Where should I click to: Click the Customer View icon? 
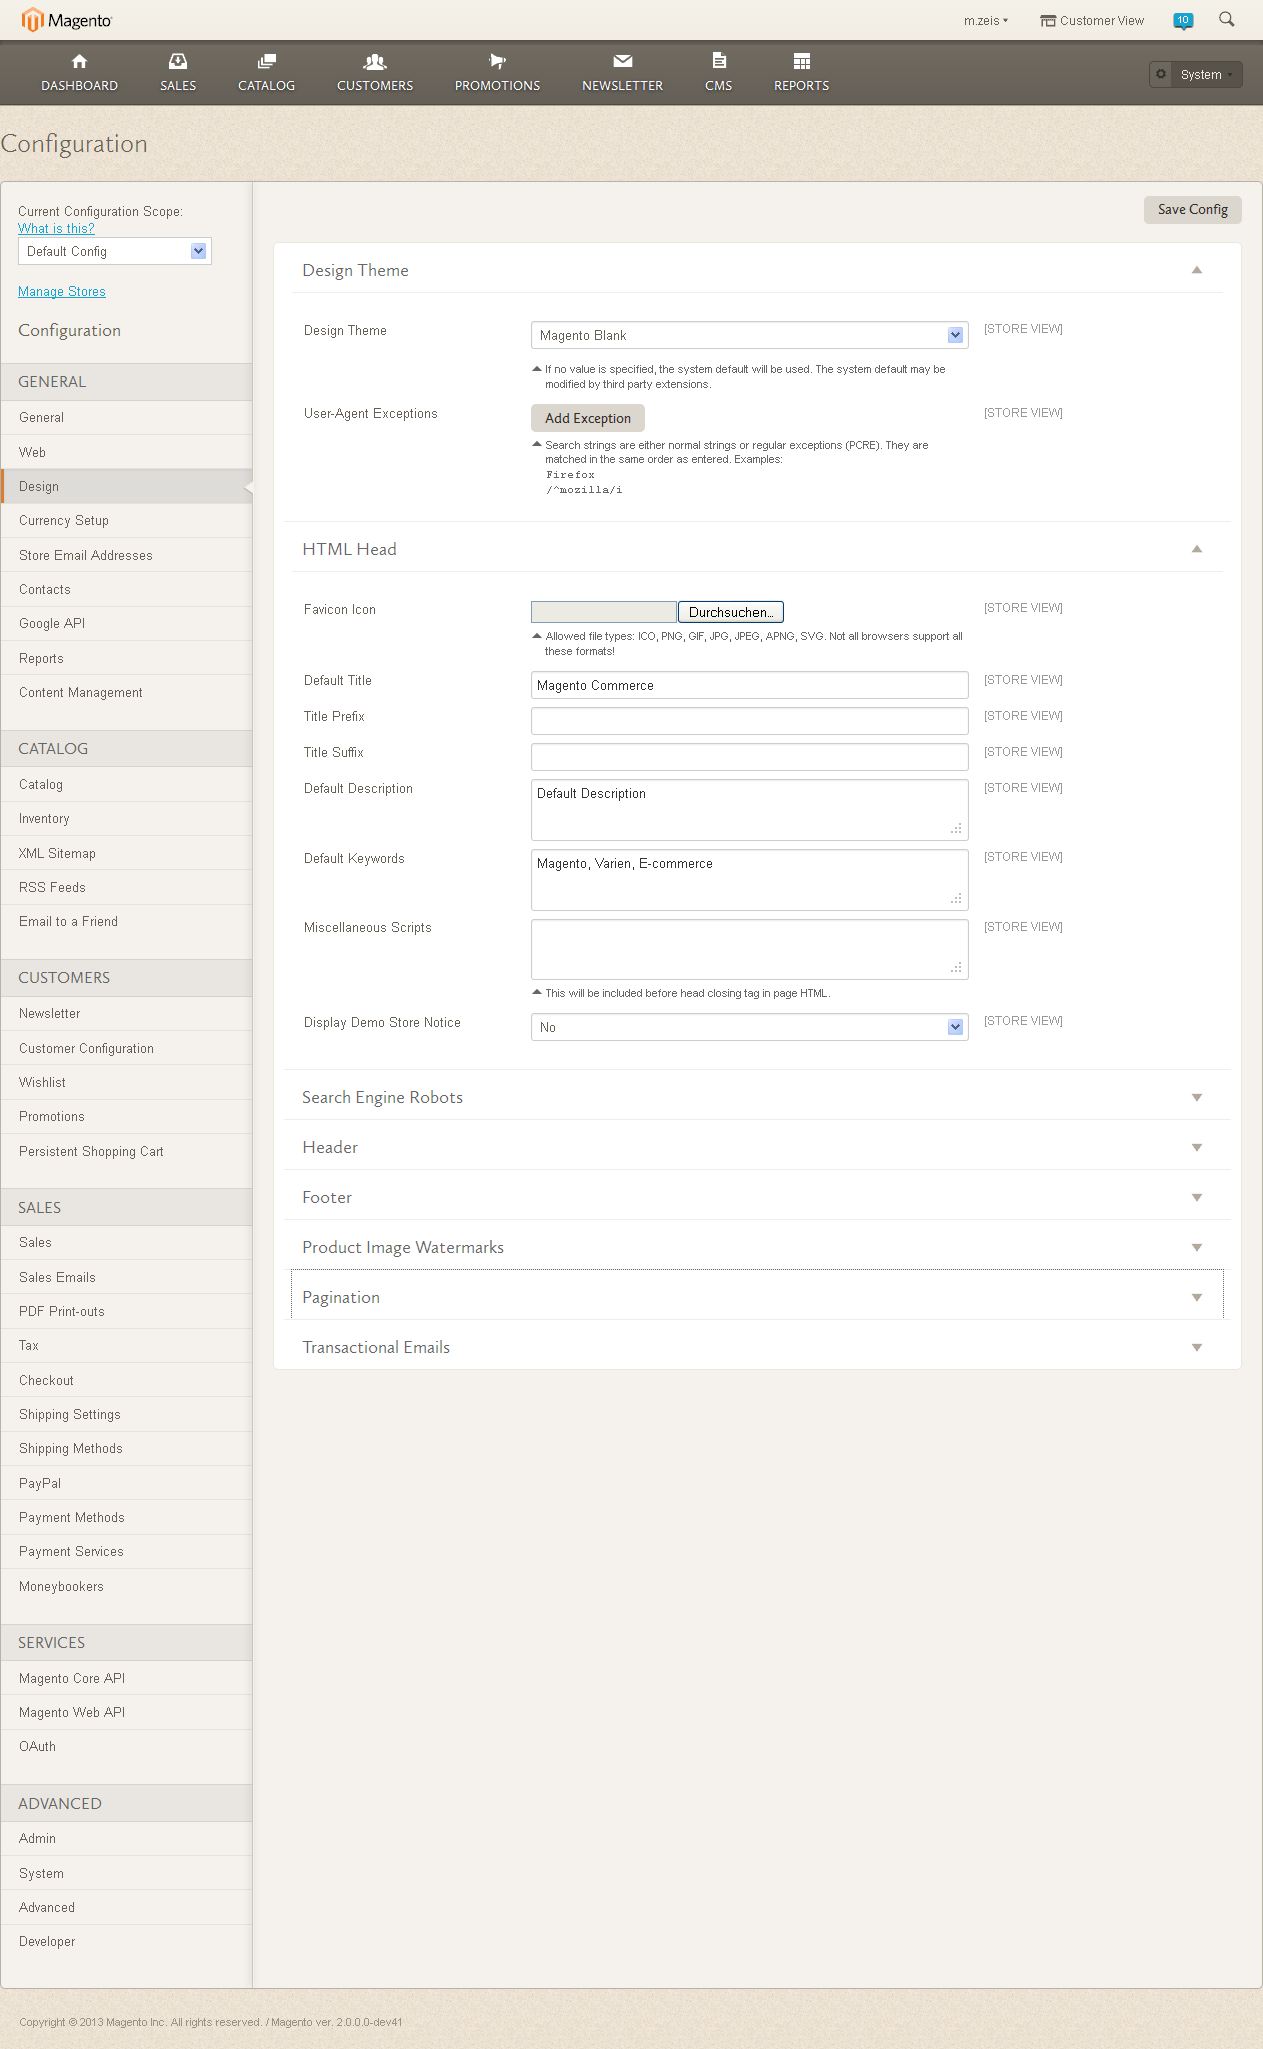1048,21
